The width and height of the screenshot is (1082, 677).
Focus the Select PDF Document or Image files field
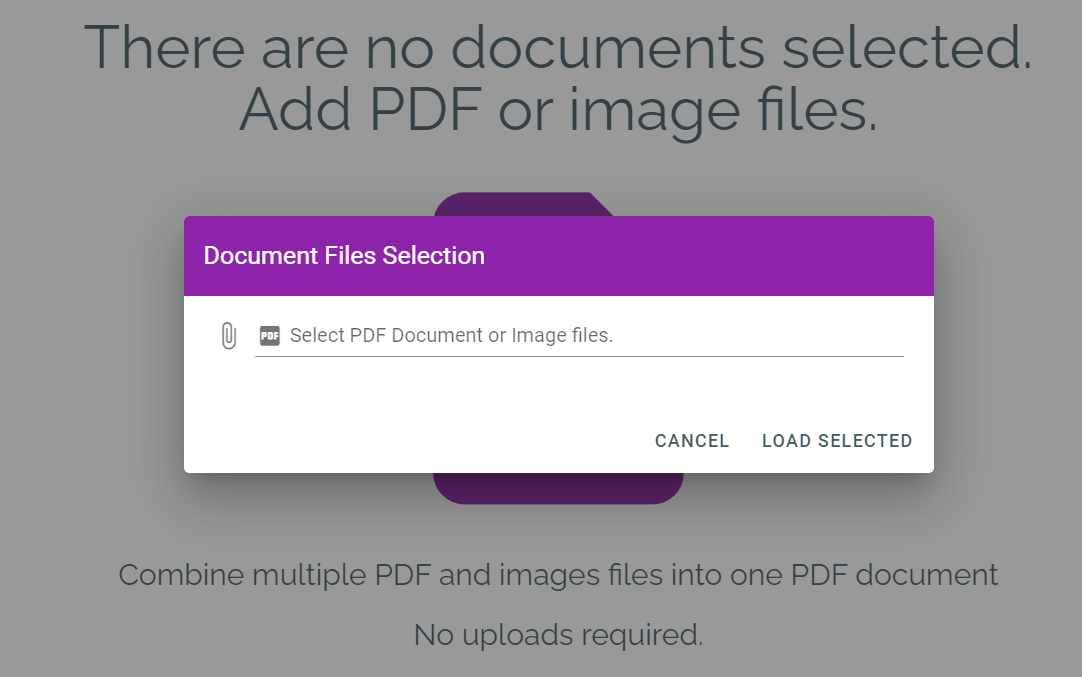(x=590, y=336)
